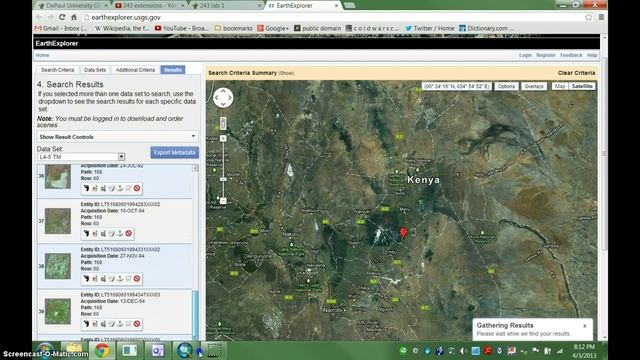Open thumbnail of result 38
Image resolution: width=640 pixels, height=360 pixels.
coord(58,266)
